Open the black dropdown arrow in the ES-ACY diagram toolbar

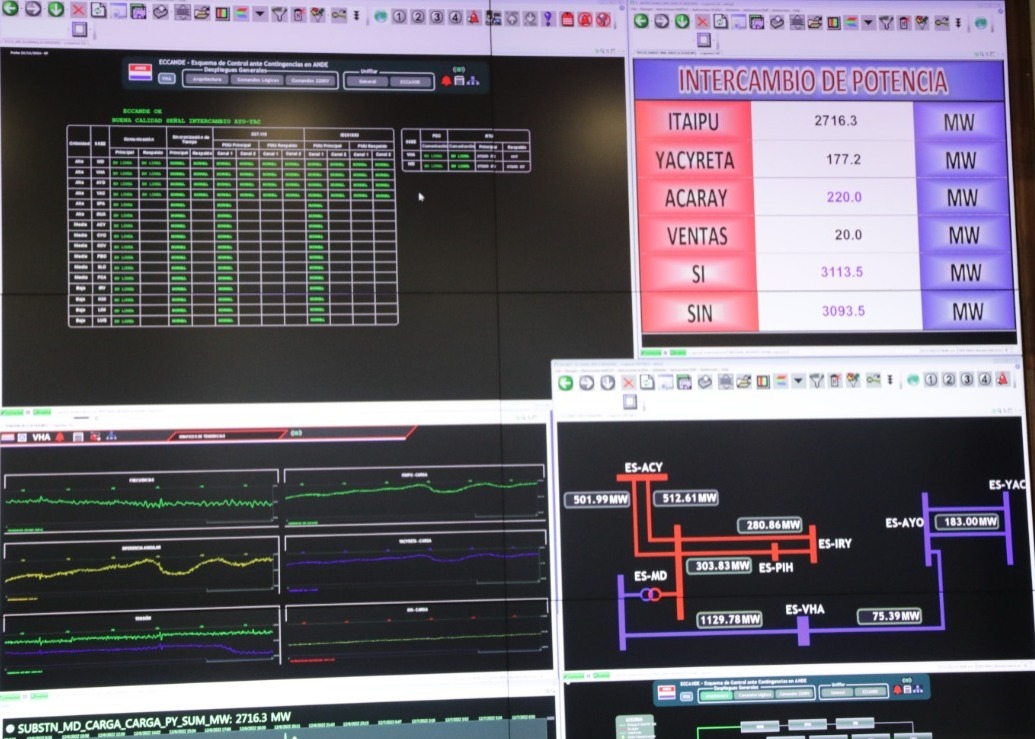point(798,381)
